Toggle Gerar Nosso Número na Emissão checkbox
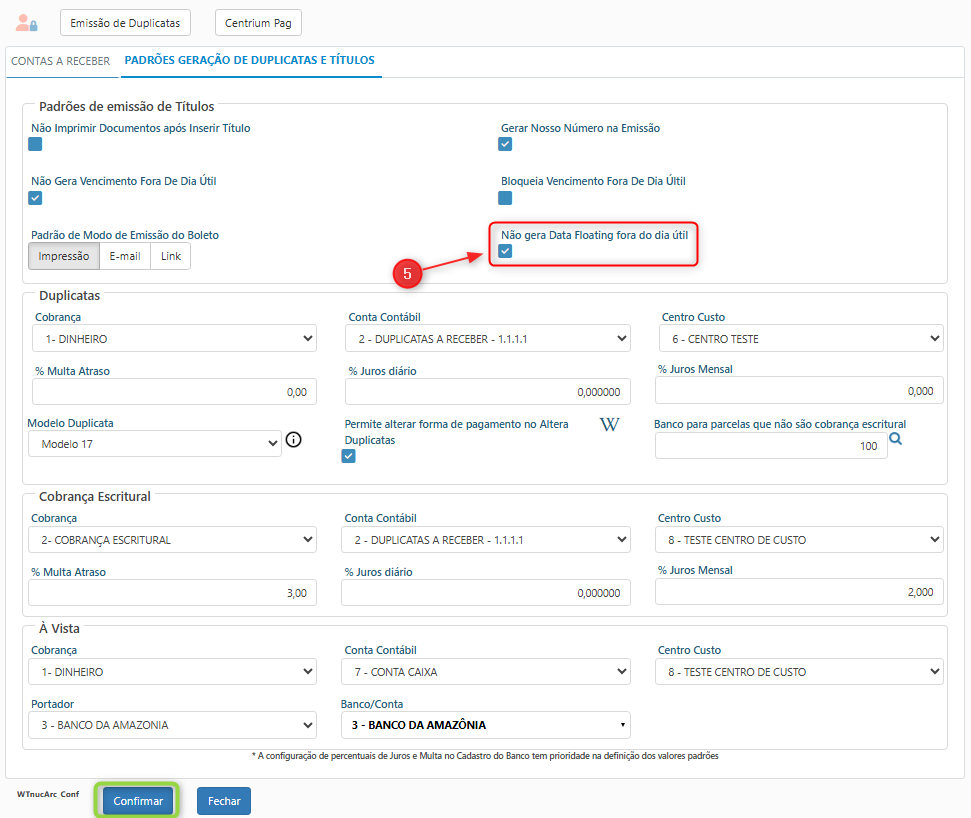Image resolution: width=971 pixels, height=818 pixels. click(505, 144)
